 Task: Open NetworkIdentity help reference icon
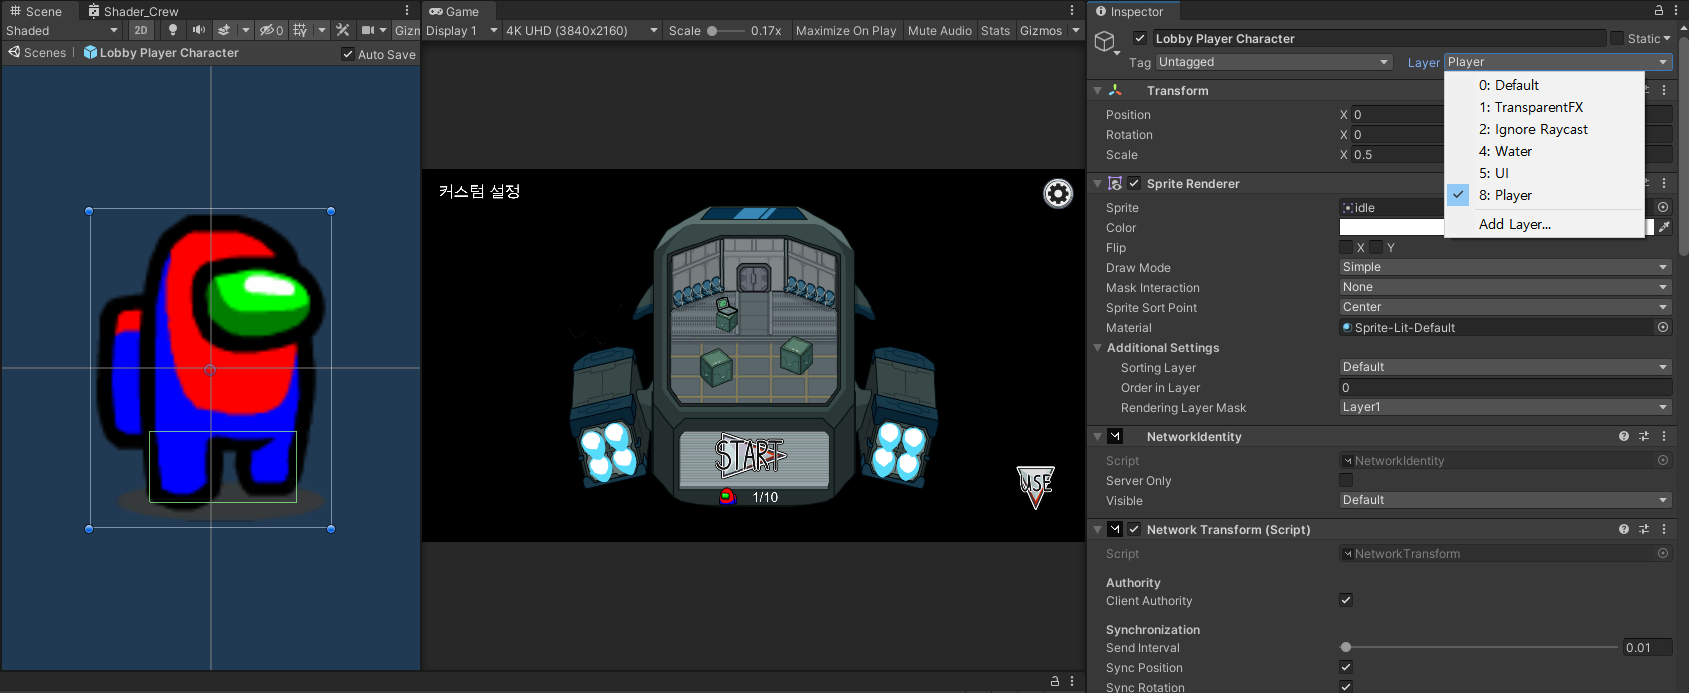coord(1624,436)
